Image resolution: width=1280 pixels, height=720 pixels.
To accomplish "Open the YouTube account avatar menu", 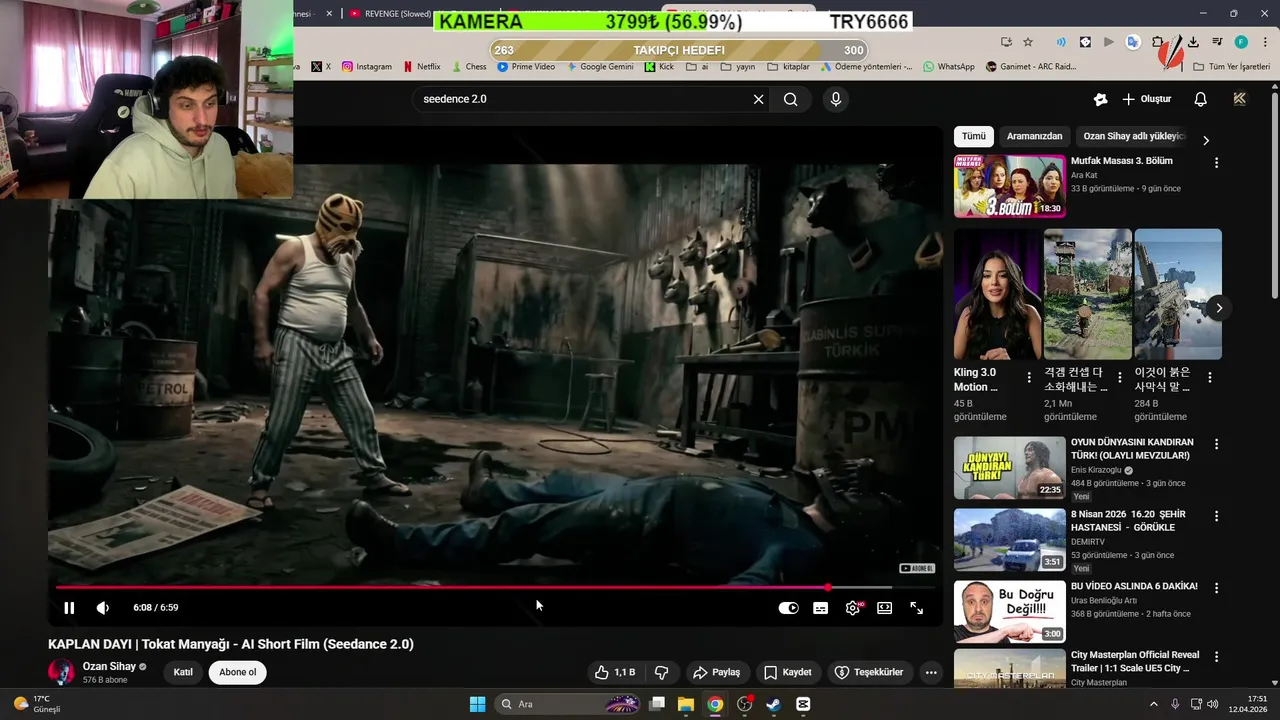I will point(1240,99).
